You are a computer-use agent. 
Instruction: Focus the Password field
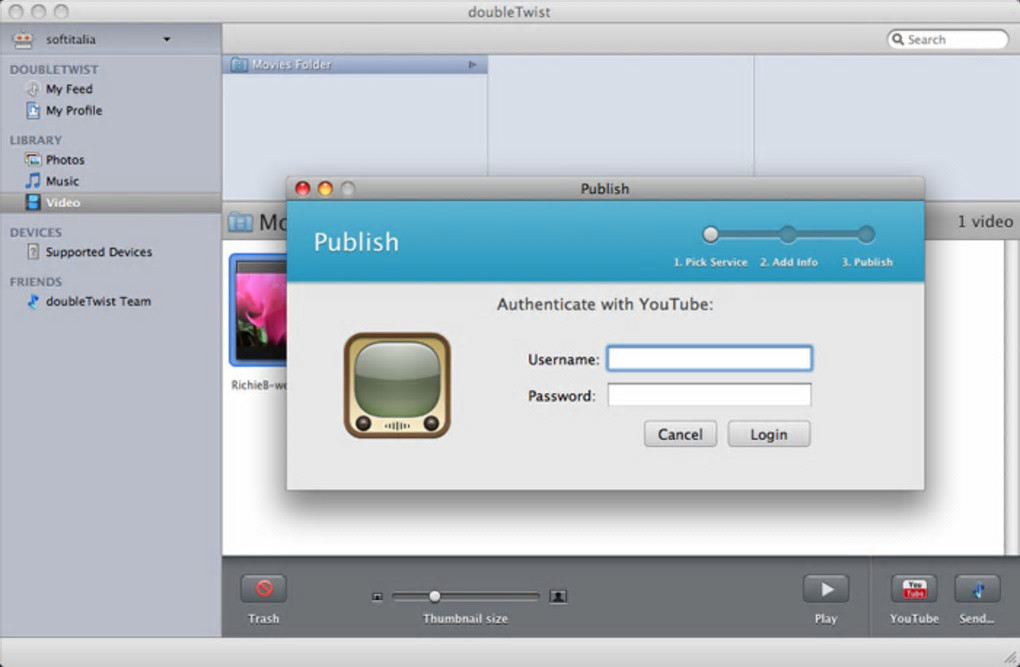[x=709, y=395]
